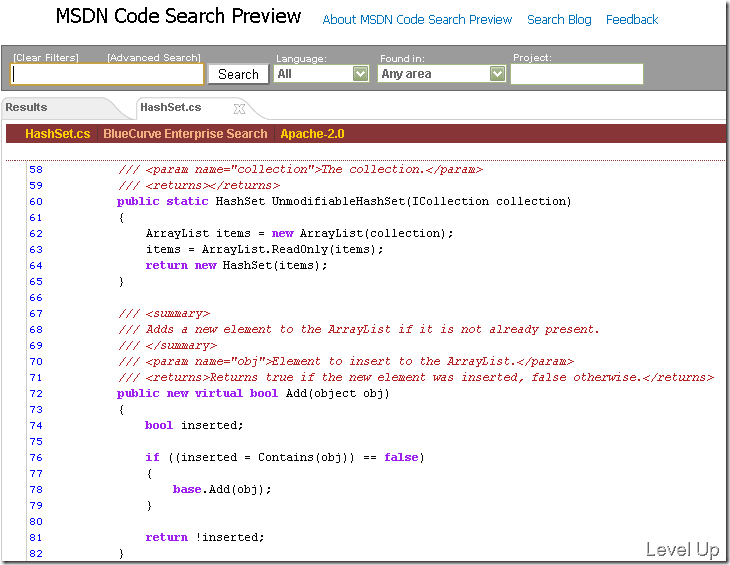The height and width of the screenshot is (565, 730).
Task: Open the Found in dropdown arrow
Action: 497,74
